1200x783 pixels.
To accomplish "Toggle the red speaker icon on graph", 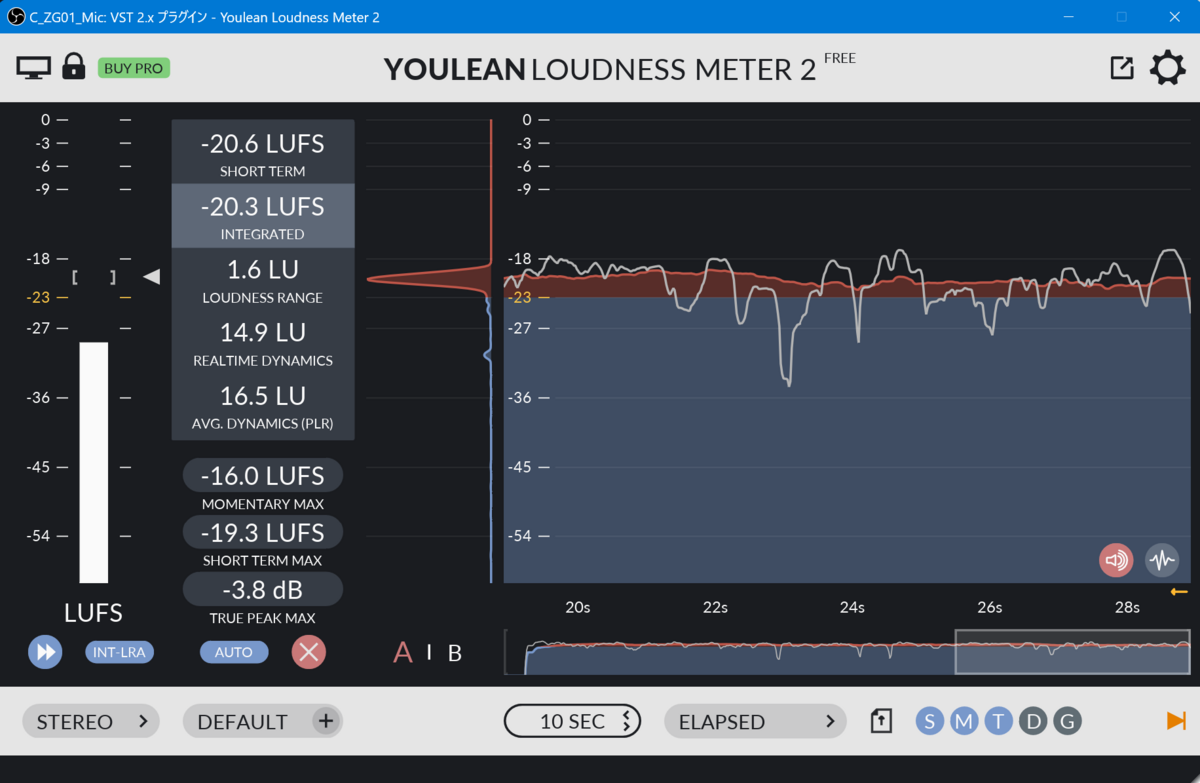I will point(1116,560).
